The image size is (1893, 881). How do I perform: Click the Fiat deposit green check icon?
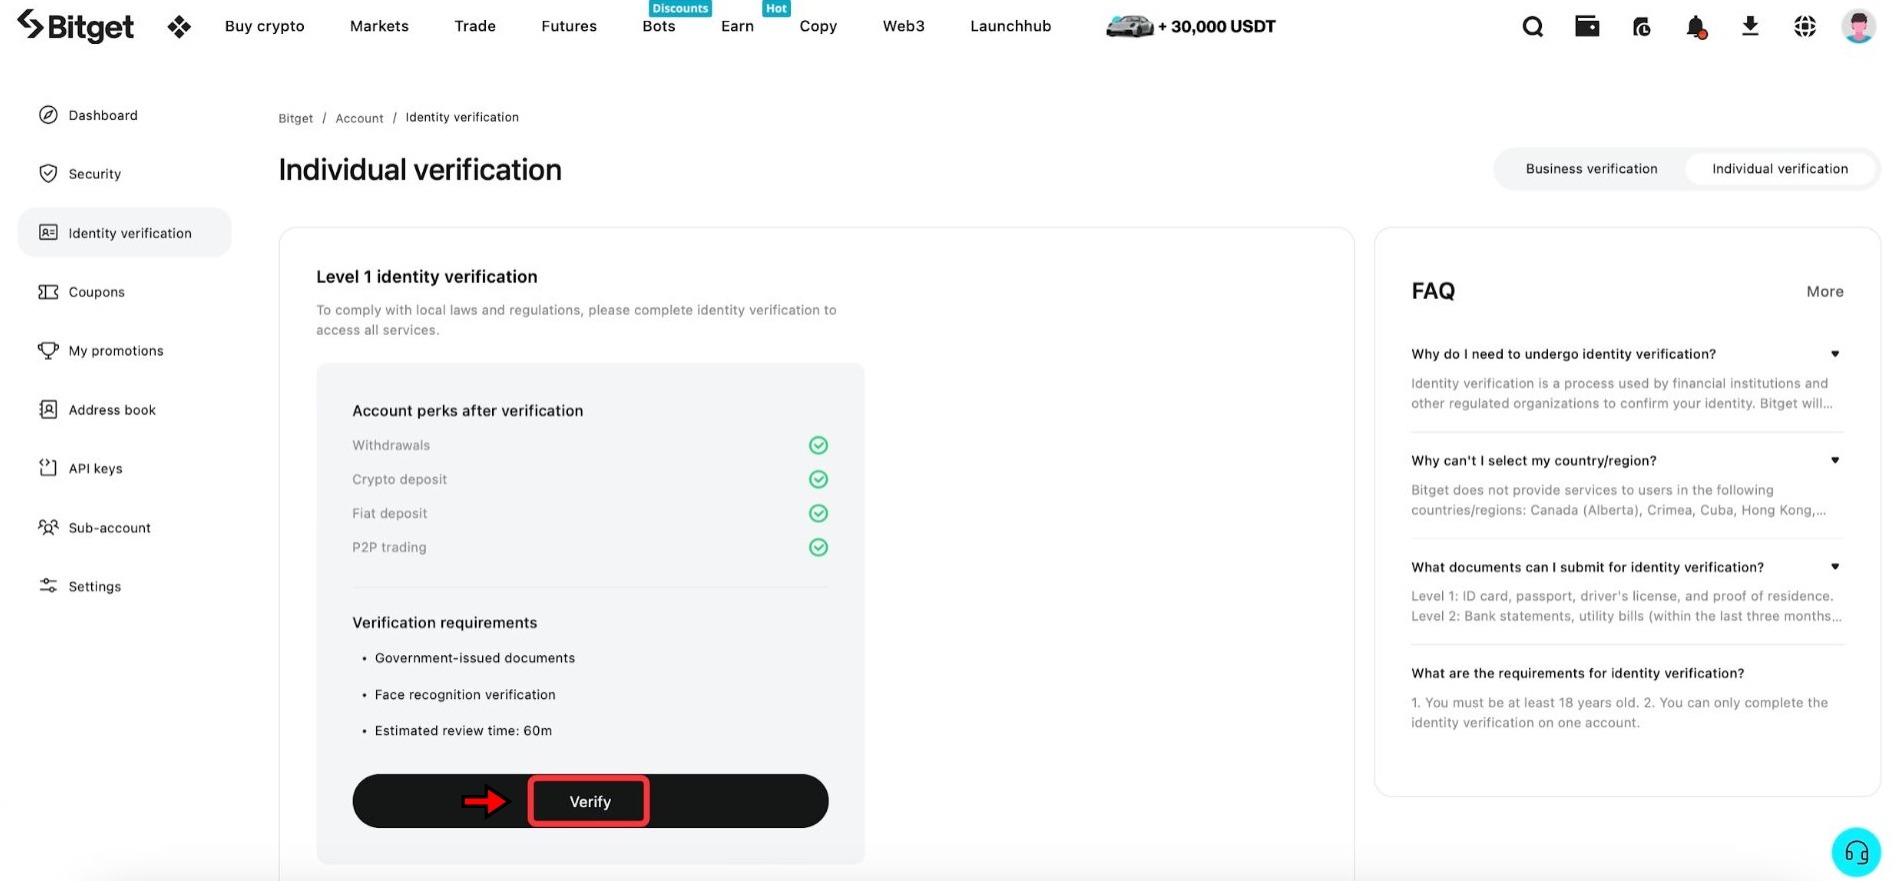pyautogui.click(x=818, y=513)
